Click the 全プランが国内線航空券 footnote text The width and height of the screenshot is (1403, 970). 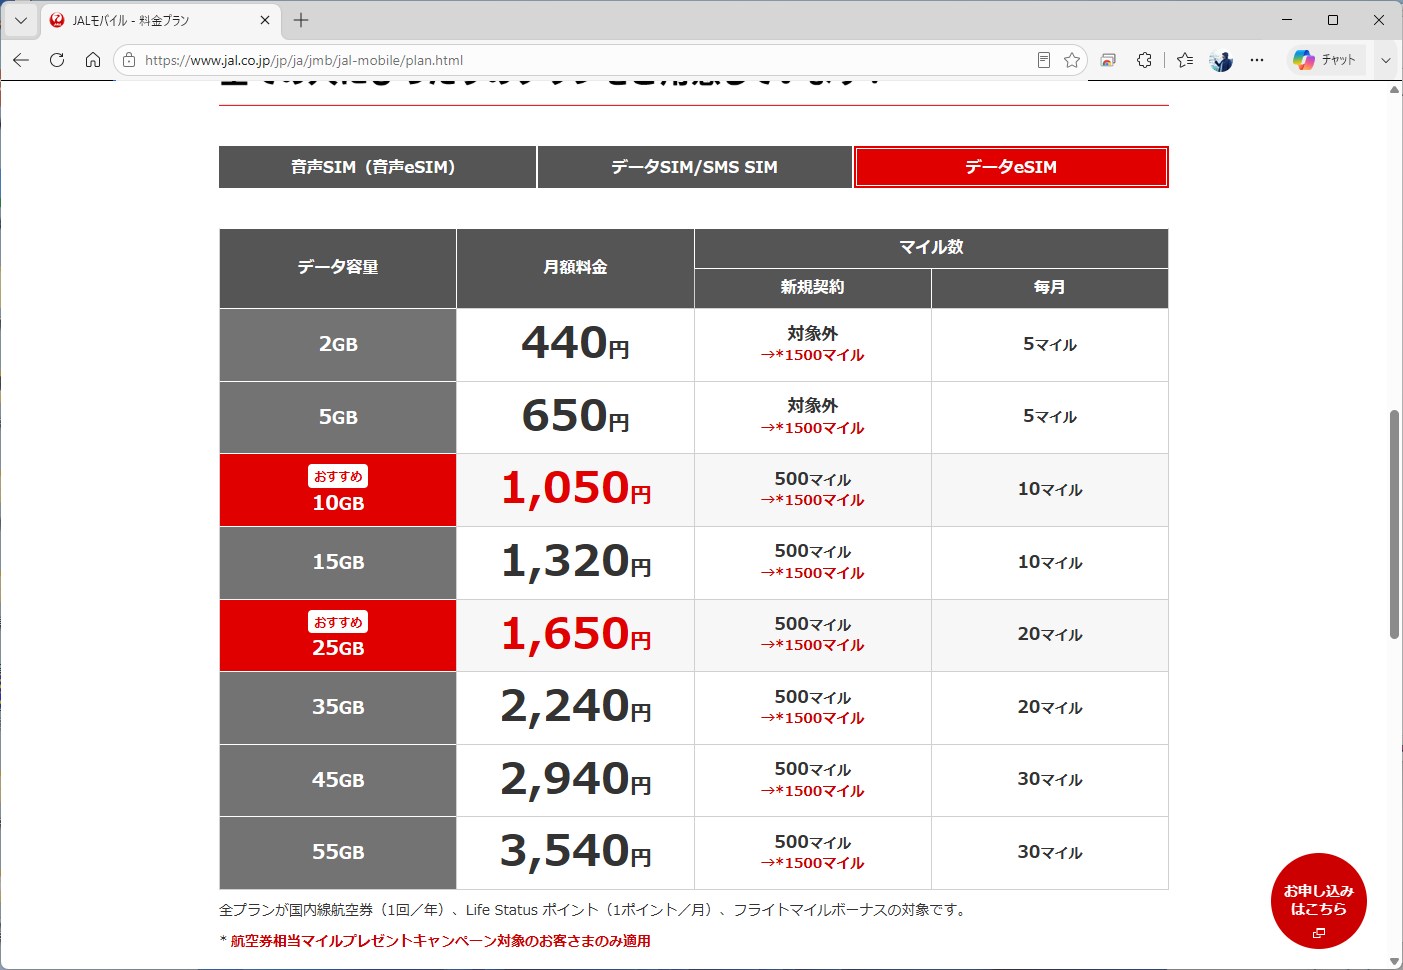[x=592, y=910]
